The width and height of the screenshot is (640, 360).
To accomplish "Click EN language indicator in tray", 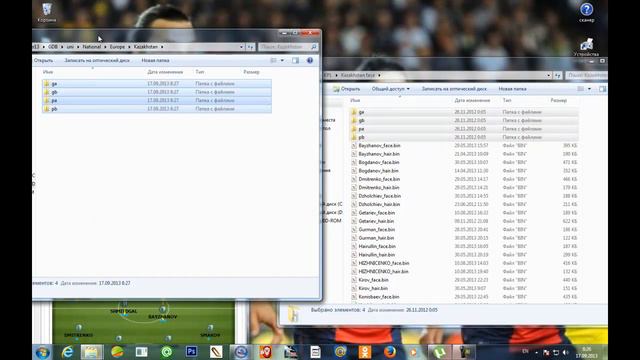I will point(525,351).
